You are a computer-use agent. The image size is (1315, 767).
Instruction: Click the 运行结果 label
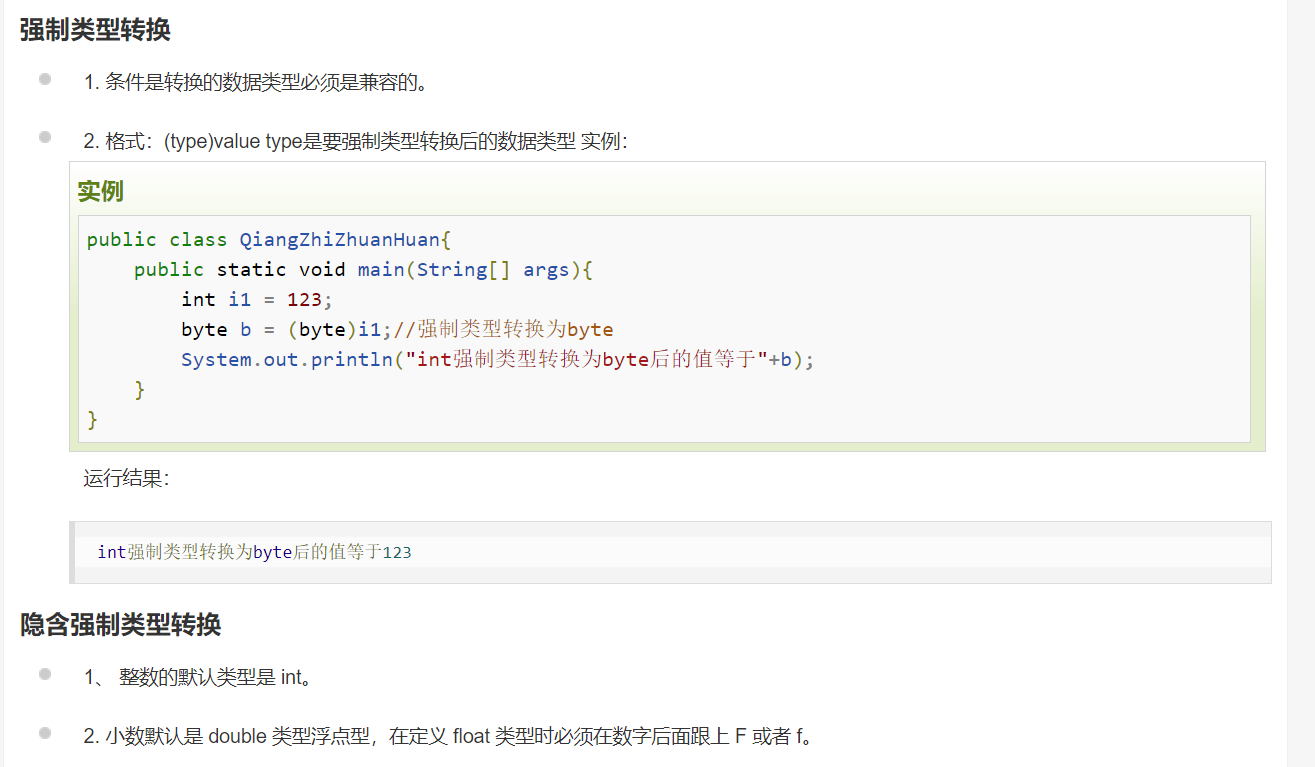coord(126,478)
